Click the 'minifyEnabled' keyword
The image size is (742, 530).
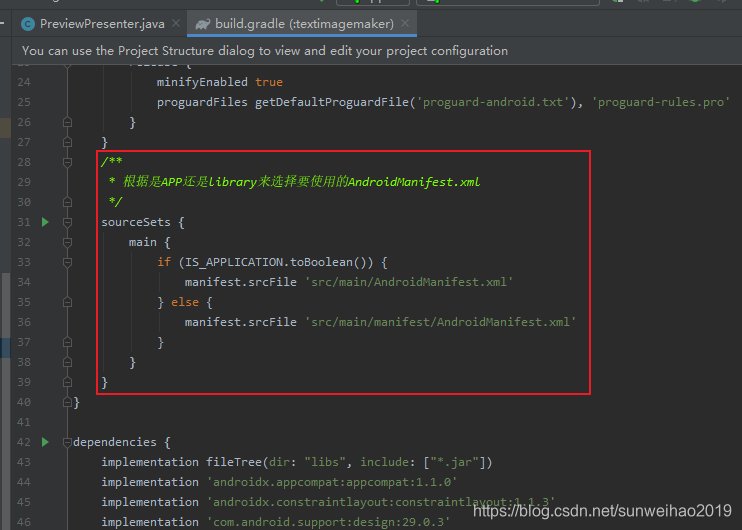(x=202, y=82)
